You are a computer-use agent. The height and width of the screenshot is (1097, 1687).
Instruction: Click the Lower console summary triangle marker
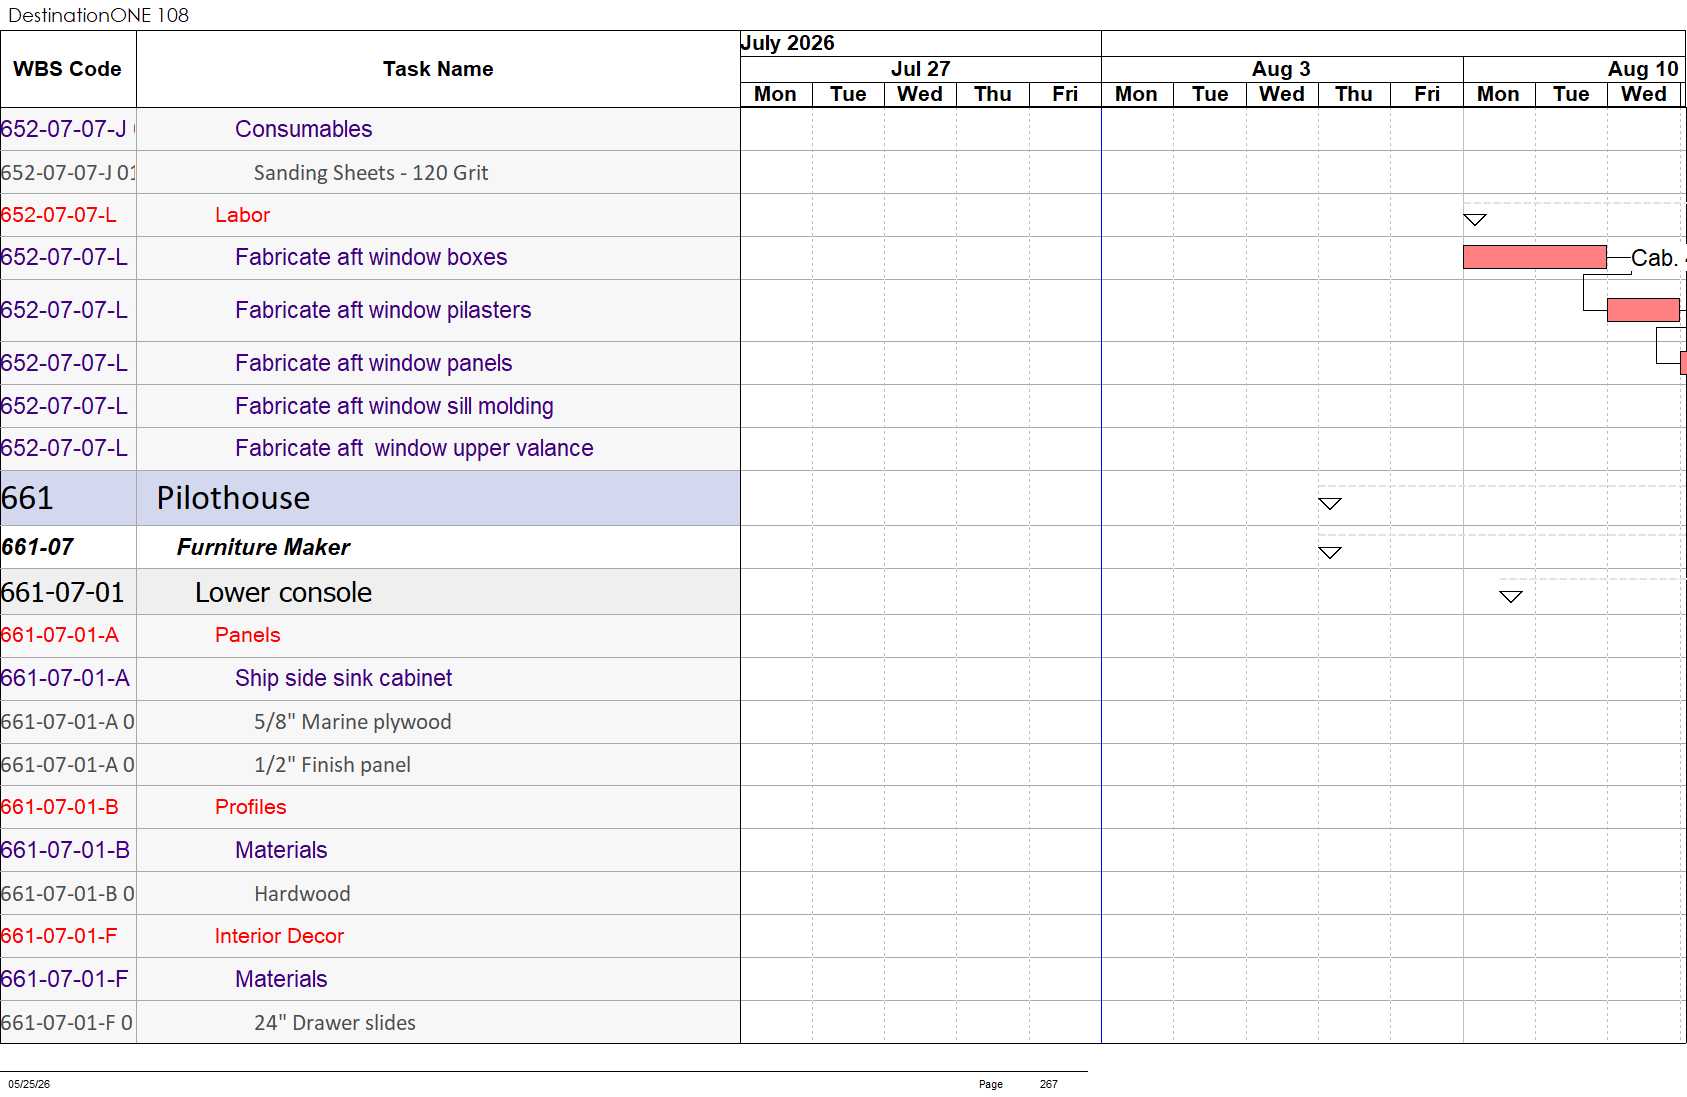(1511, 596)
